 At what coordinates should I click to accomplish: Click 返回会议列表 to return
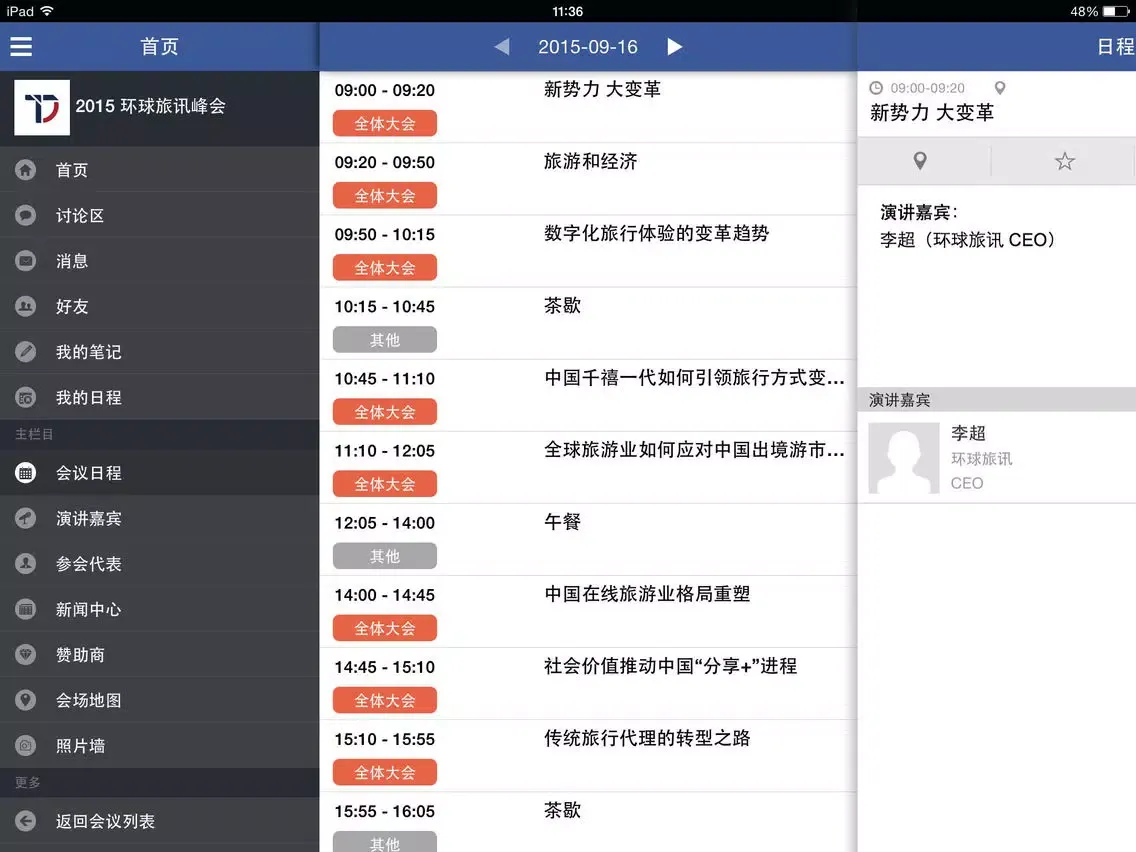click(x=159, y=821)
